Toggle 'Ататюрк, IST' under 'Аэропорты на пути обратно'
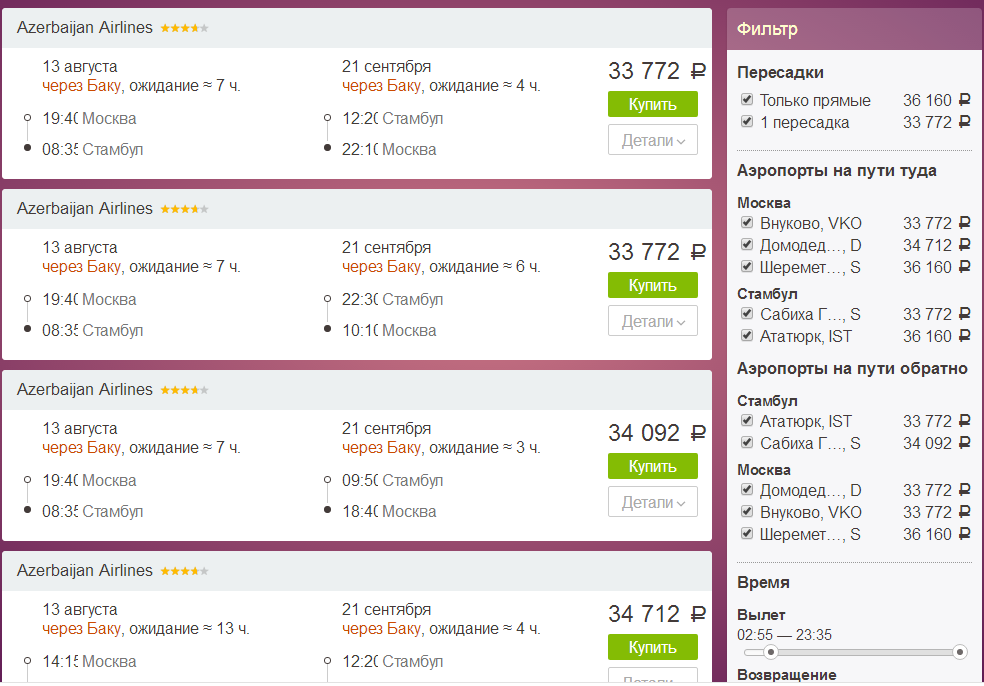 pos(747,421)
